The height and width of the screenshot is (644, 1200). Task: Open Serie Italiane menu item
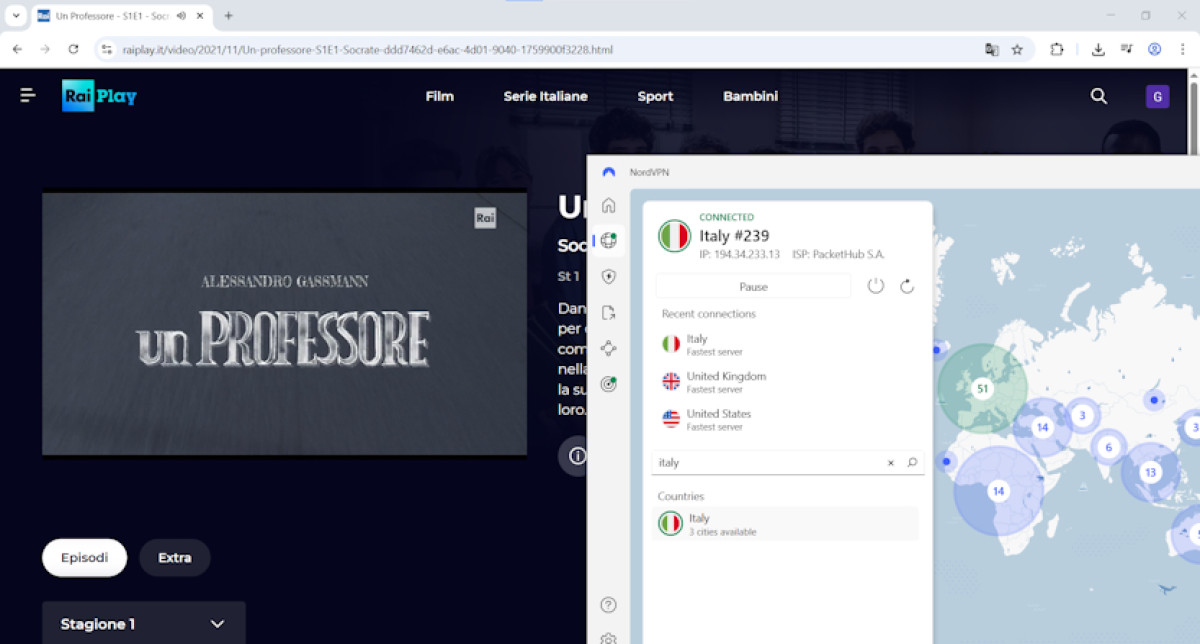point(545,96)
